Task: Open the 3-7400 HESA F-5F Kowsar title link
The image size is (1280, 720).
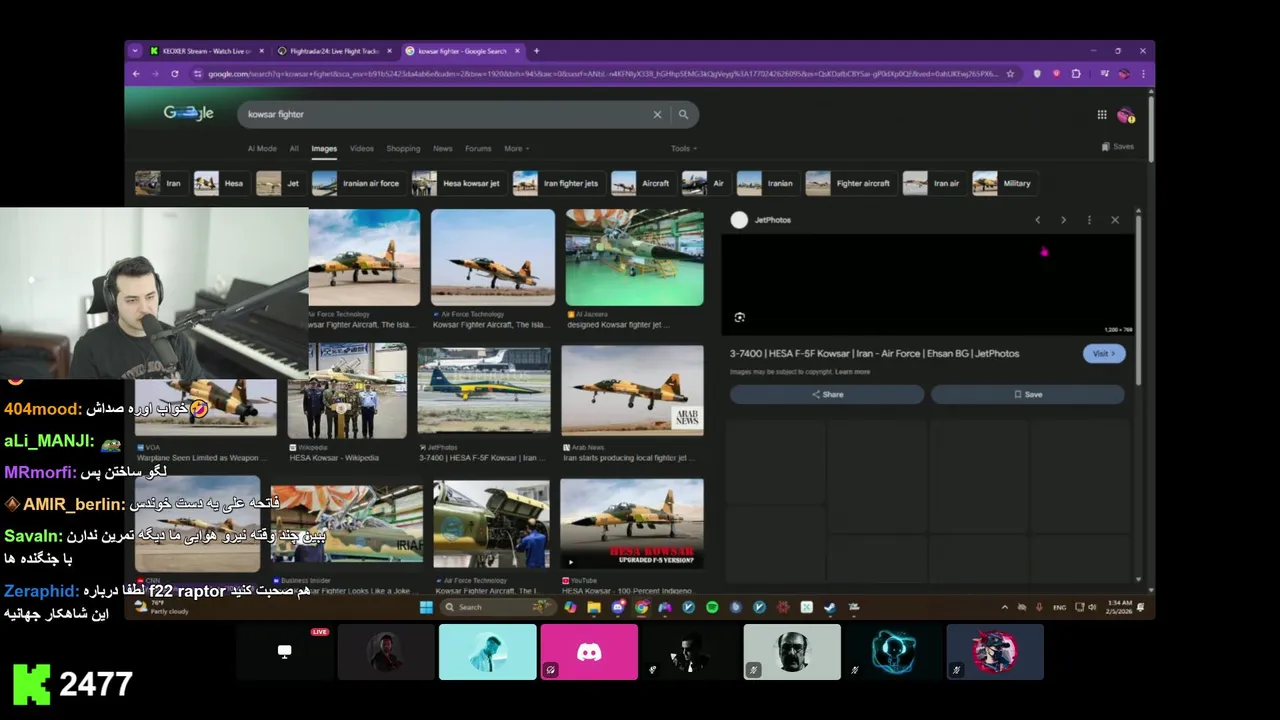Action: point(875,354)
